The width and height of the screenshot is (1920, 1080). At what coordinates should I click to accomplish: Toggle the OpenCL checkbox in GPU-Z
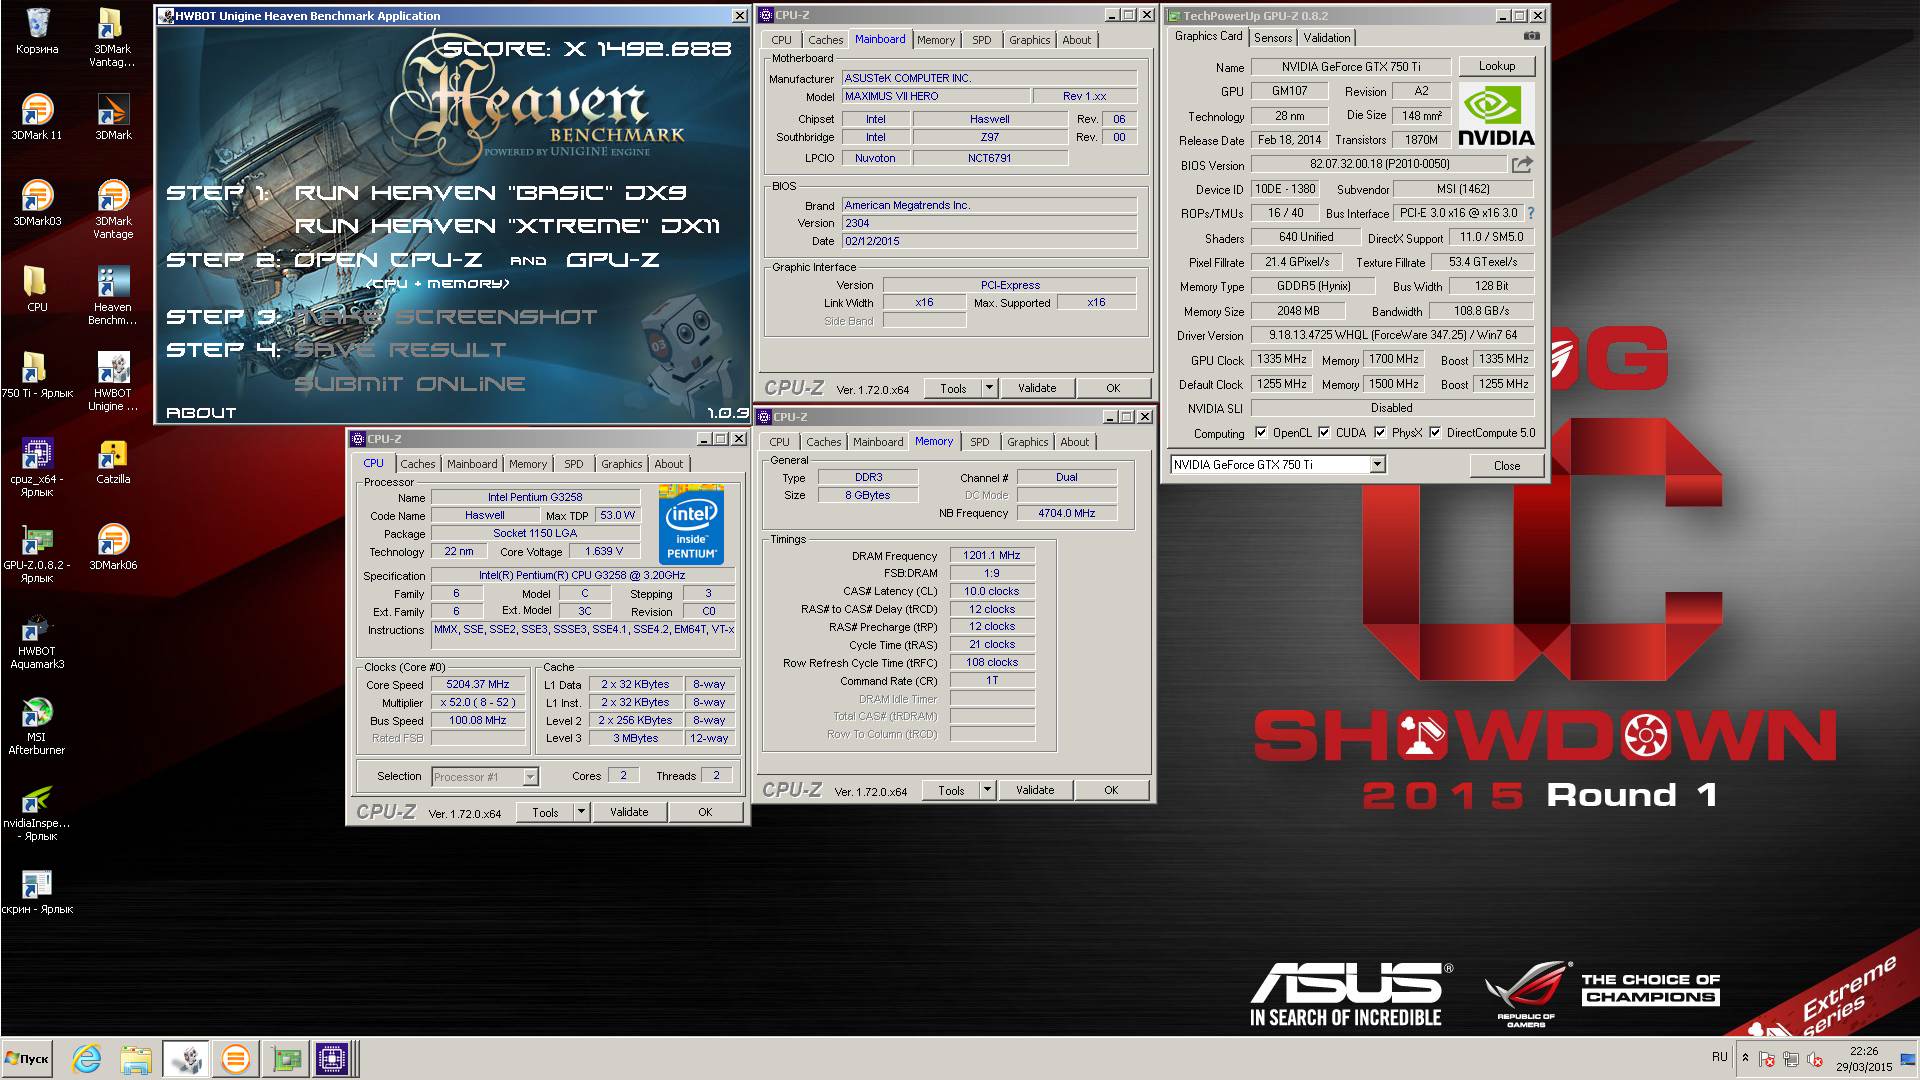(1261, 433)
